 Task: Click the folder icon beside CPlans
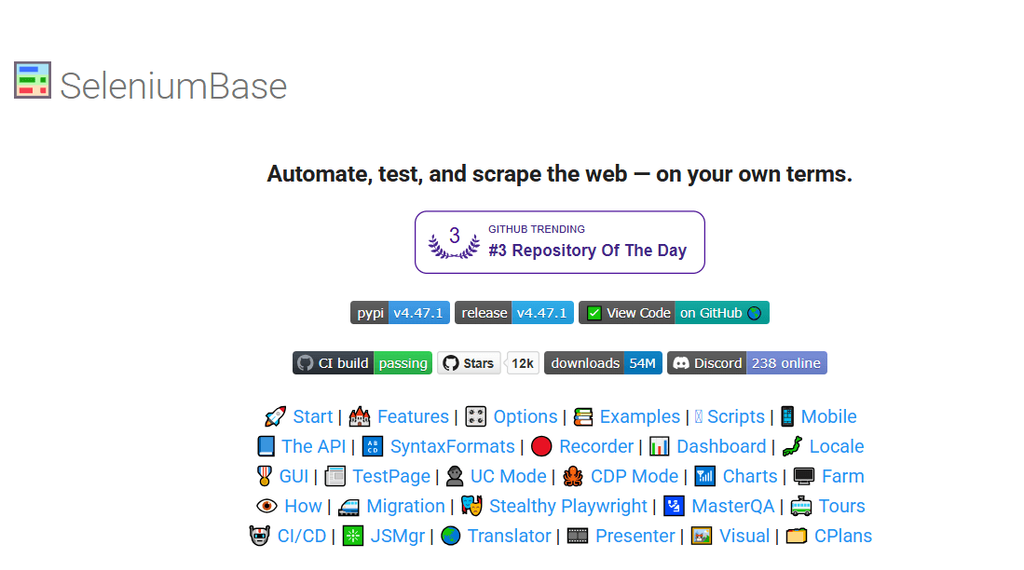pyautogui.click(x=796, y=536)
